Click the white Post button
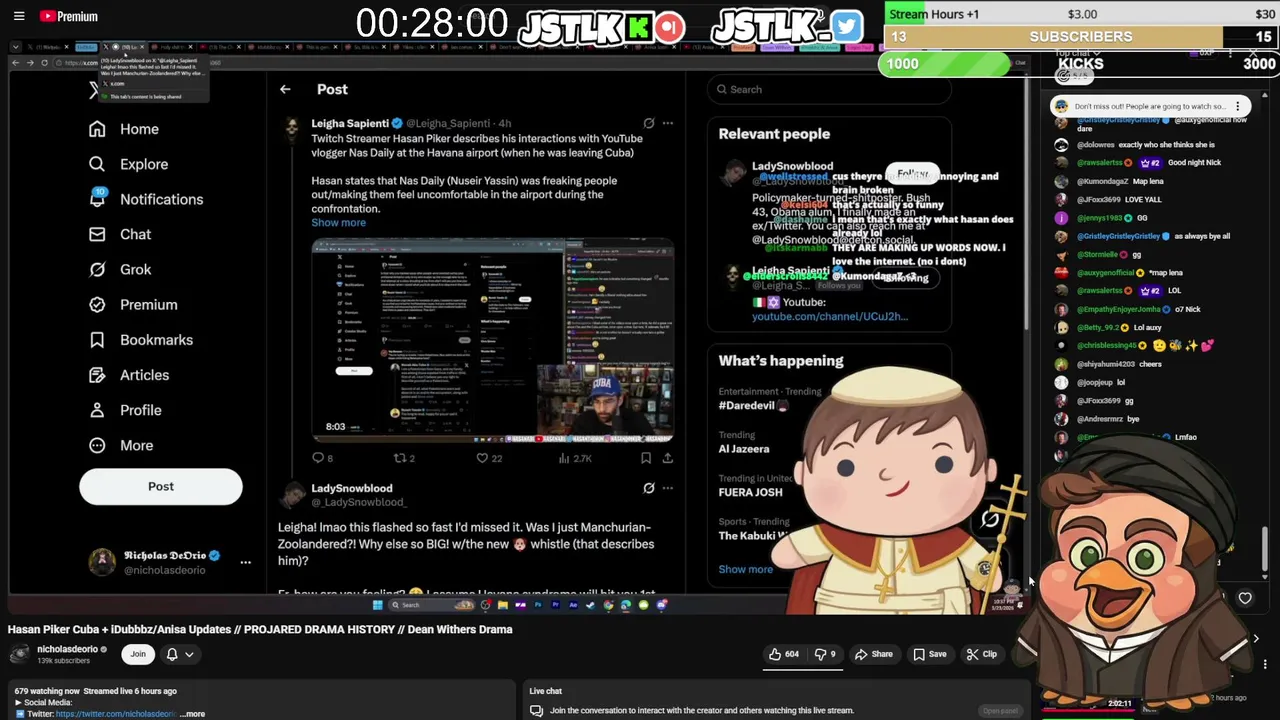This screenshot has height=720, width=1280. click(161, 486)
